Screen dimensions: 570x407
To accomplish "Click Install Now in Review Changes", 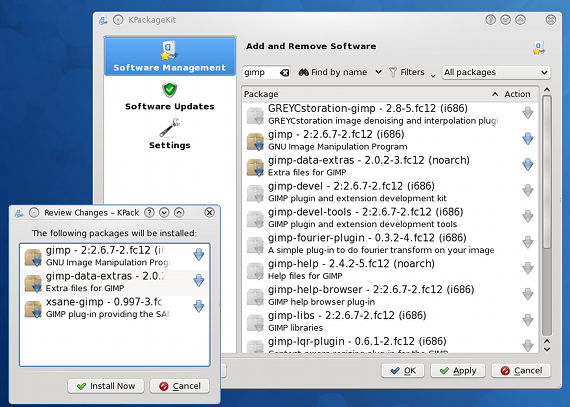I will coord(106,386).
